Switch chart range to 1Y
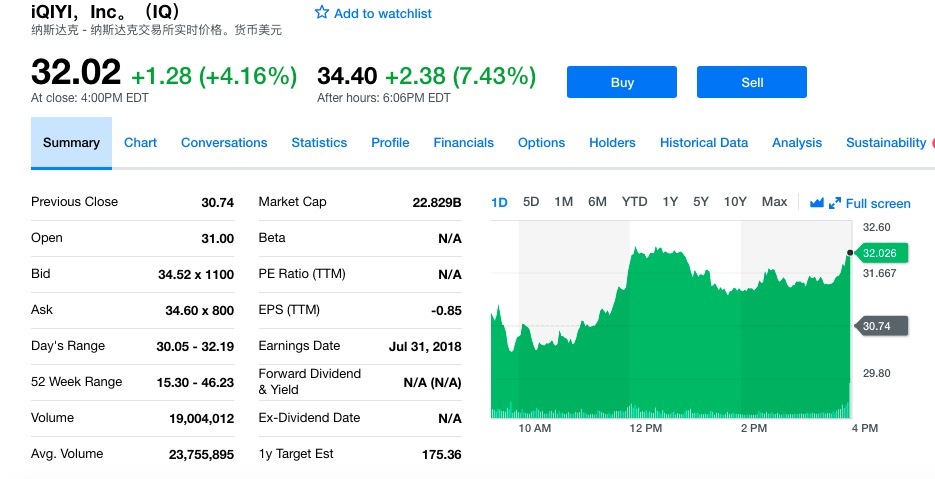Image resolution: width=935 pixels, height=479 pixels. coord(670,202)
